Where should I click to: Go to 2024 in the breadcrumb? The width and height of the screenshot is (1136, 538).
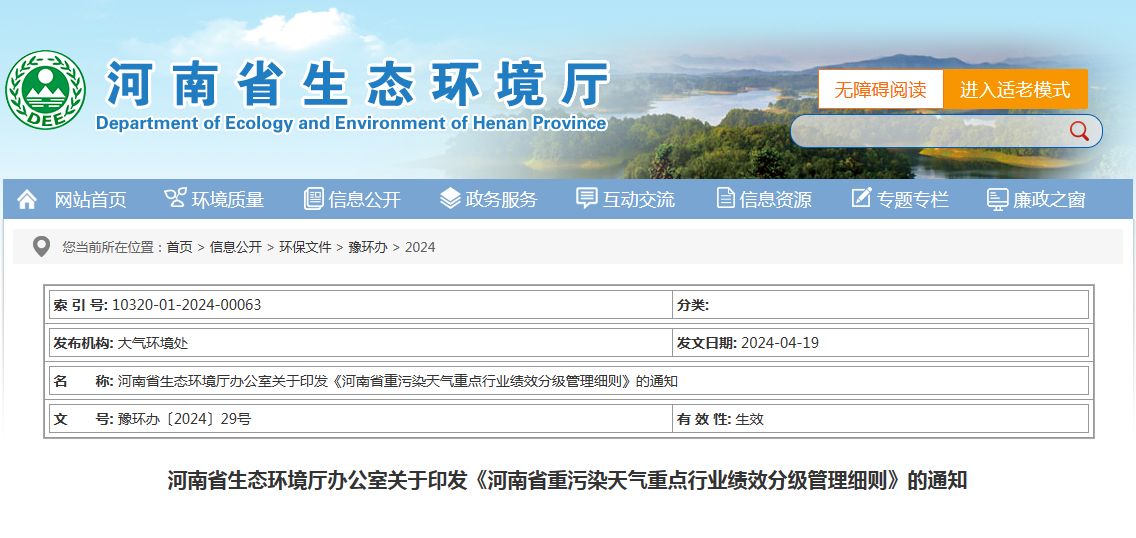(420, 248)
